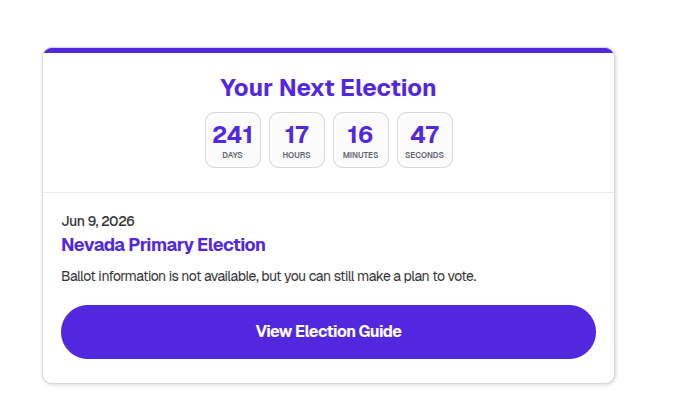Click the DAYS label under 241

[x=233, y=155]
